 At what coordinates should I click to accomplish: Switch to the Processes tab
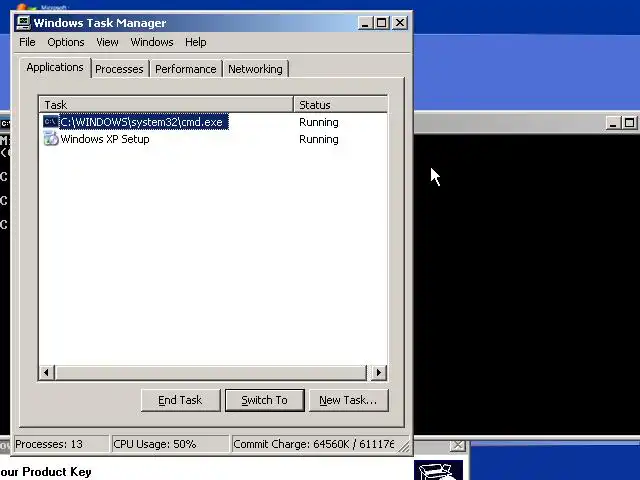(119, 69)
